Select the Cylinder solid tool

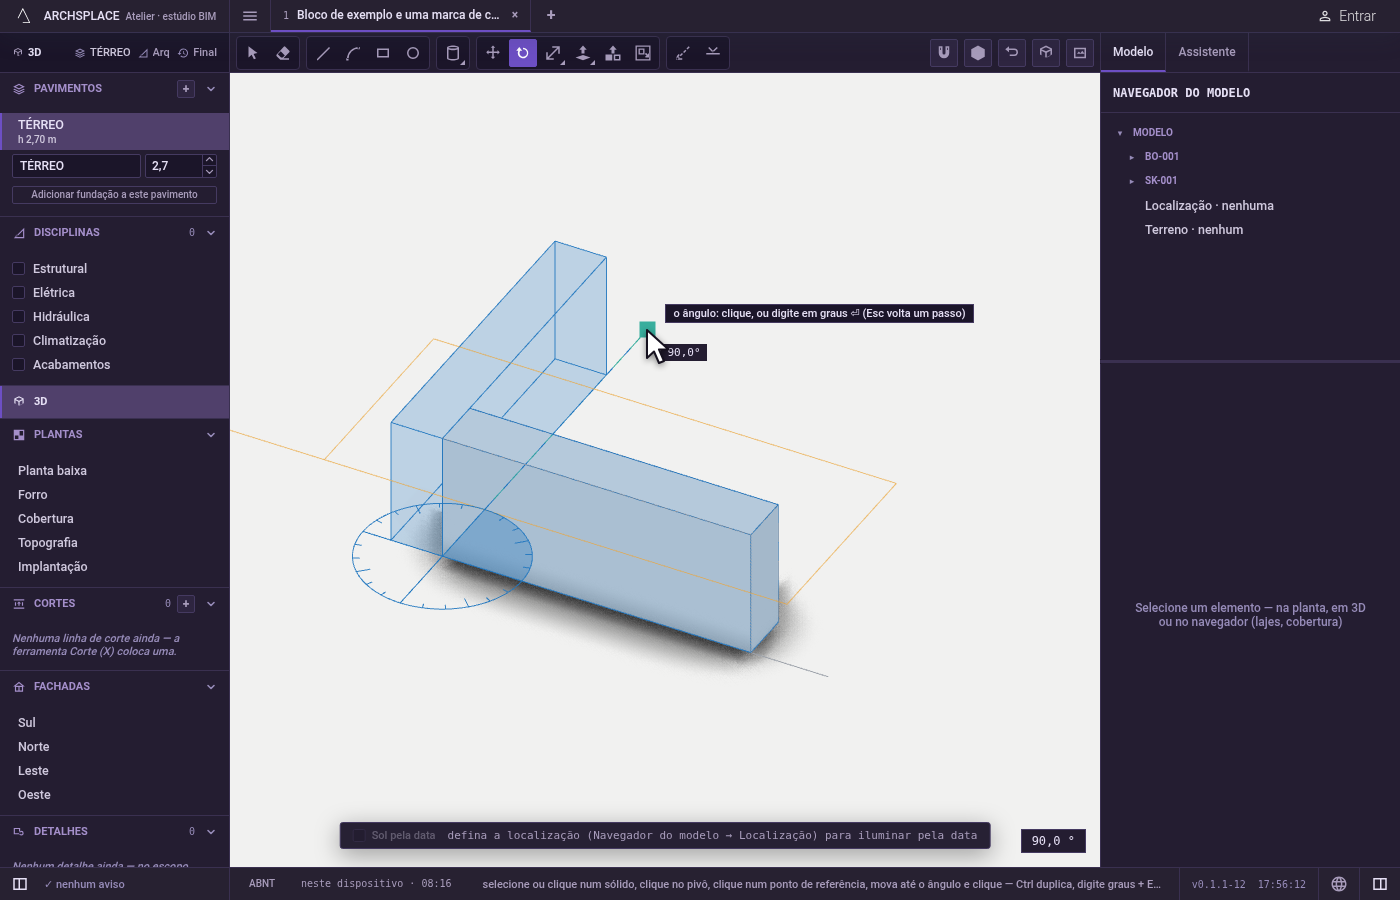[x=453, y=53]
